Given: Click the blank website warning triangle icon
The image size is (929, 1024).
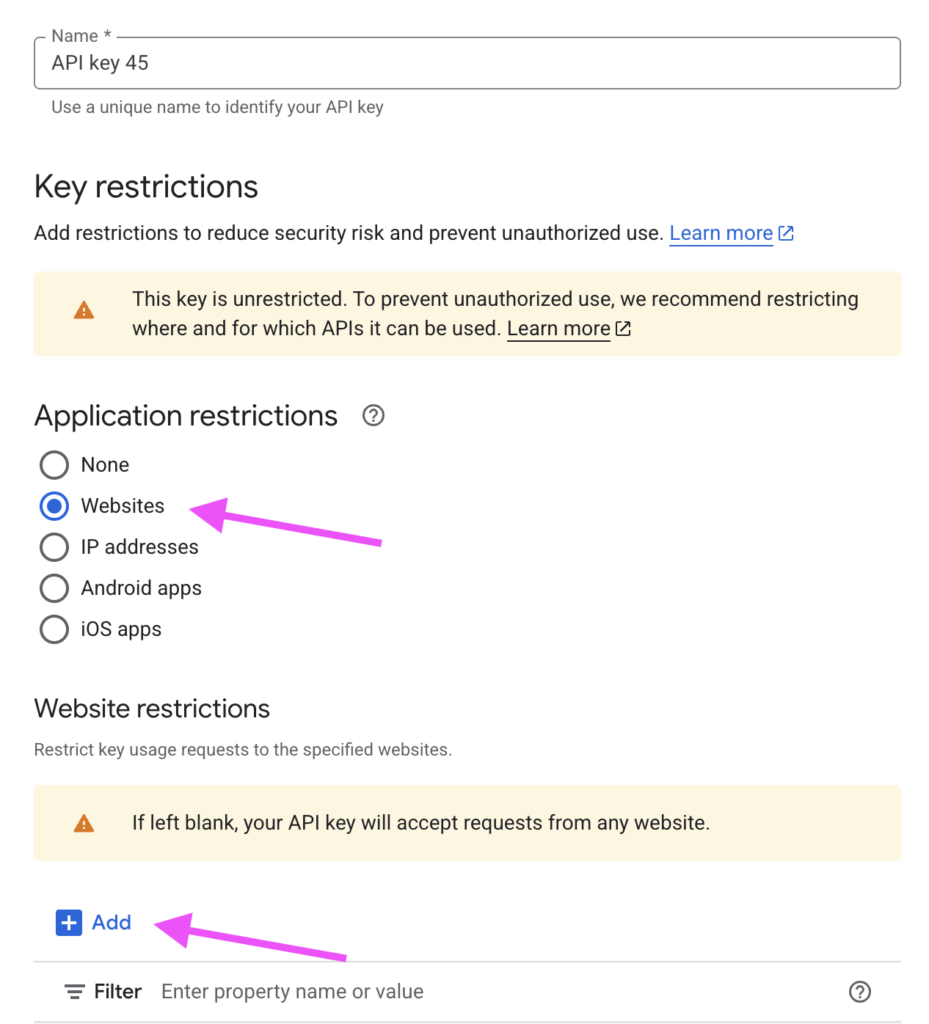Looking at the screenshot, I should 84,824.
